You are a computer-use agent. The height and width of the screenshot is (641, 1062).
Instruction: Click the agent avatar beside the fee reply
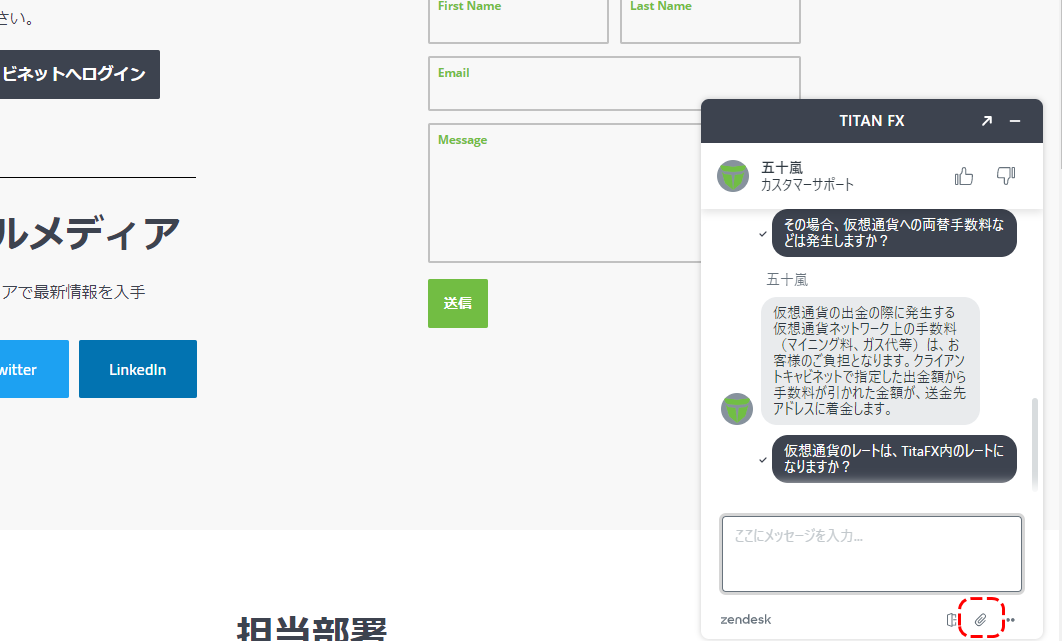[737, 409]
